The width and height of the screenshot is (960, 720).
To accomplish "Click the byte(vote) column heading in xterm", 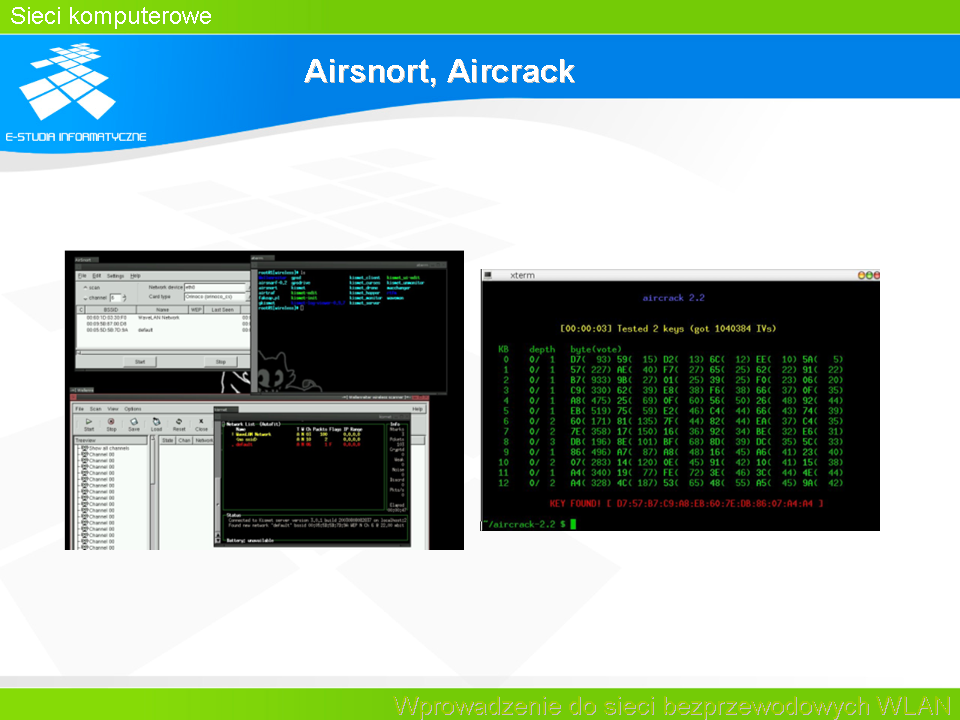I will point(596,349).
